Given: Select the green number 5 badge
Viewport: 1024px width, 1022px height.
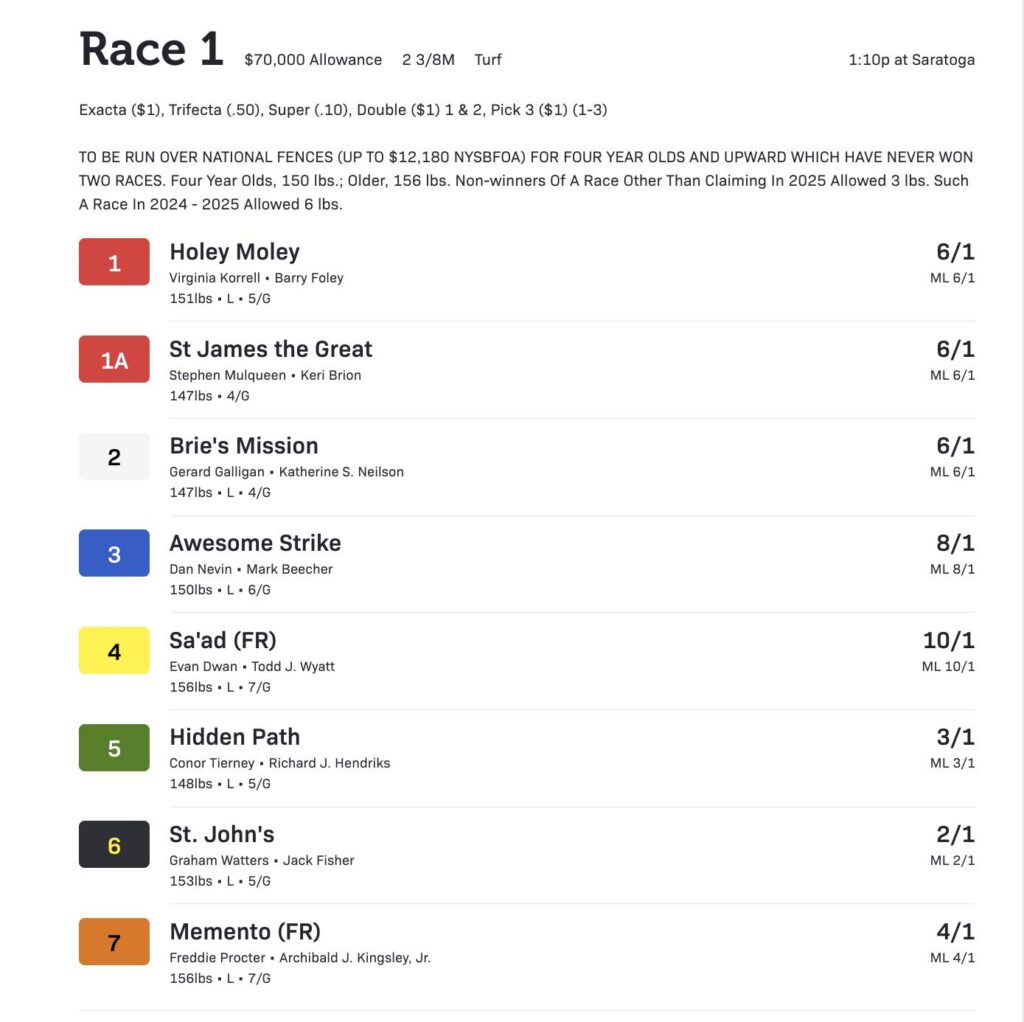Looking at the screenshot, I should (x=114, y=748).
